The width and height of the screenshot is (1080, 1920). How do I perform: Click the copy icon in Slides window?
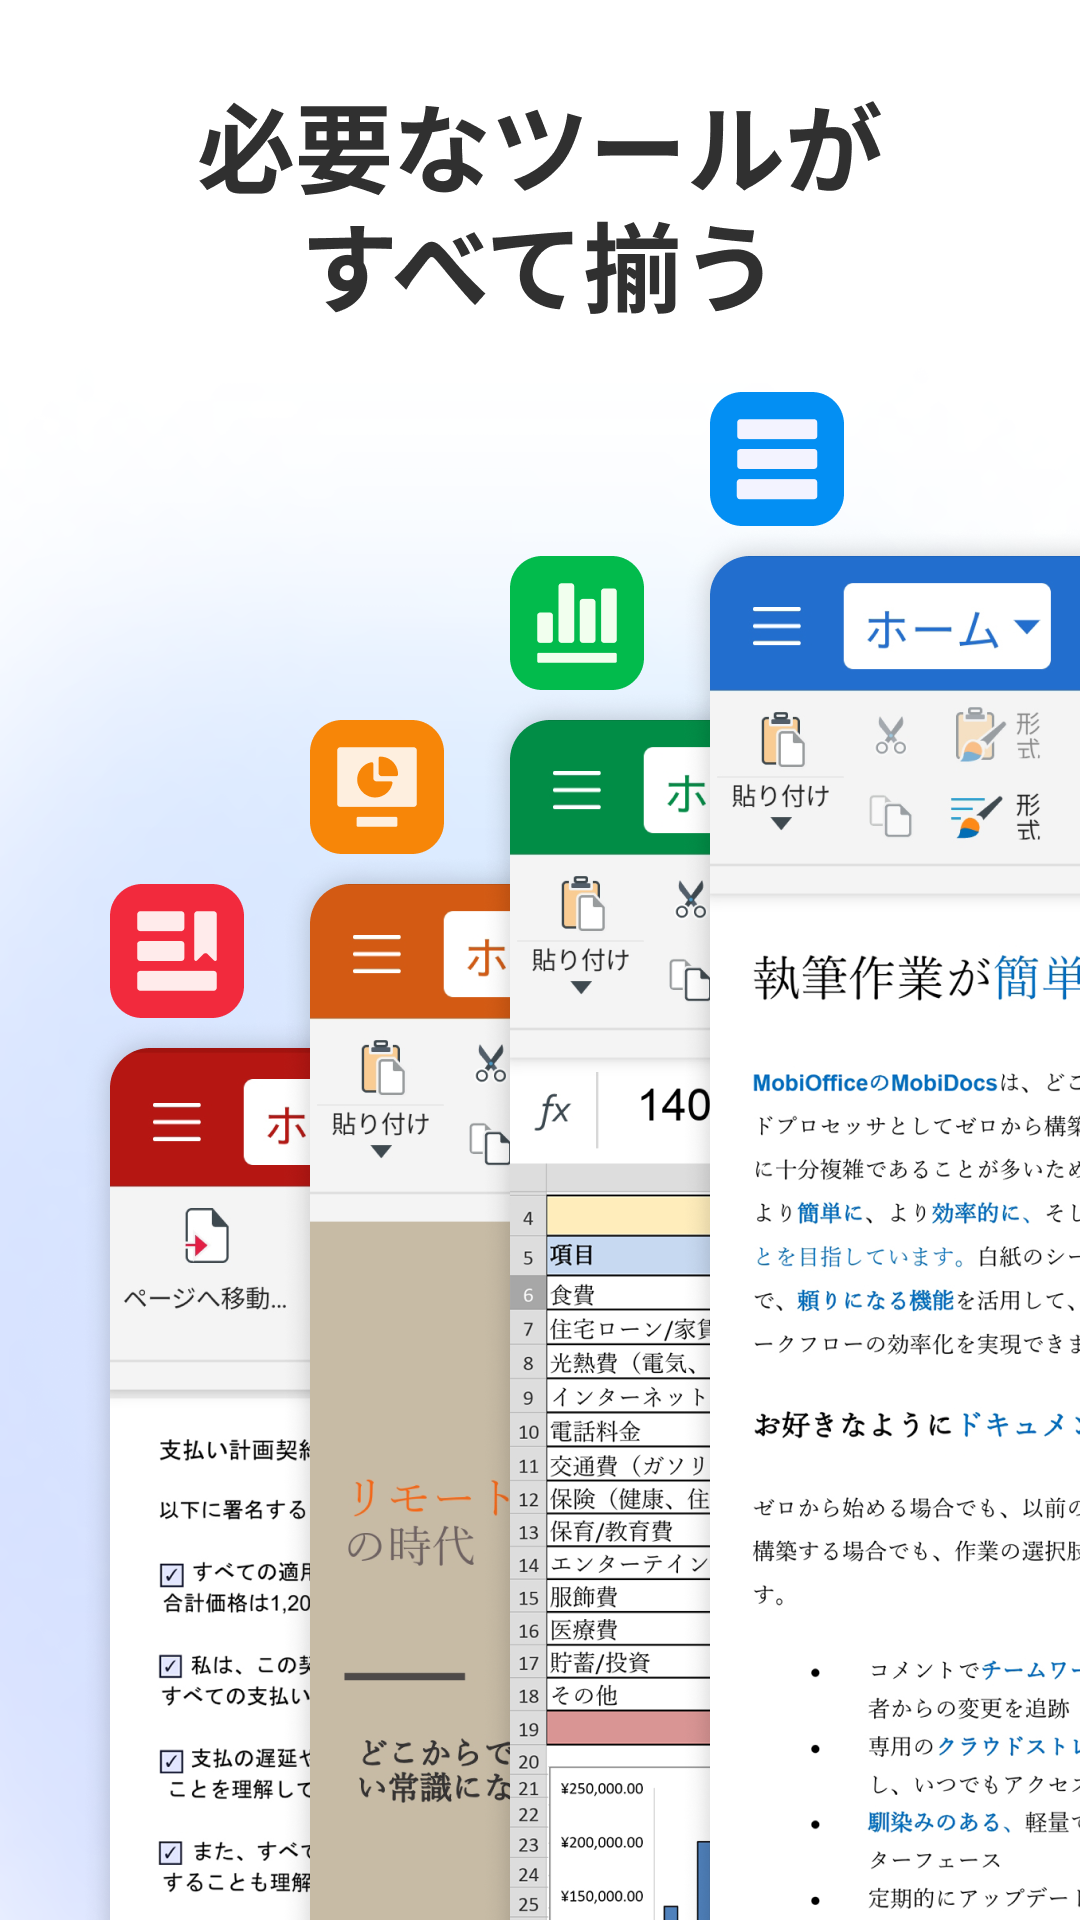490,1143
